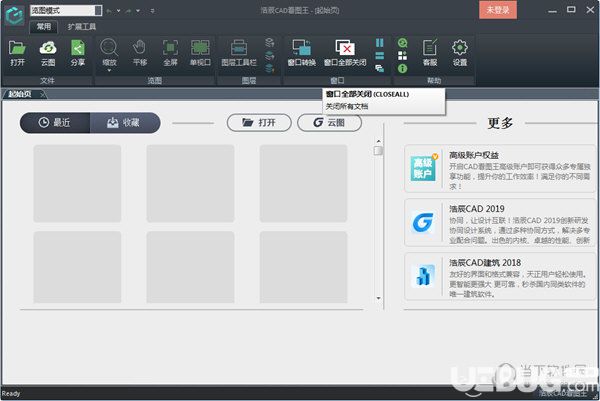Click the green refresh update icon
Viewport: 600px width, 401px height.
pyautogui.click(x=403, y=43)
